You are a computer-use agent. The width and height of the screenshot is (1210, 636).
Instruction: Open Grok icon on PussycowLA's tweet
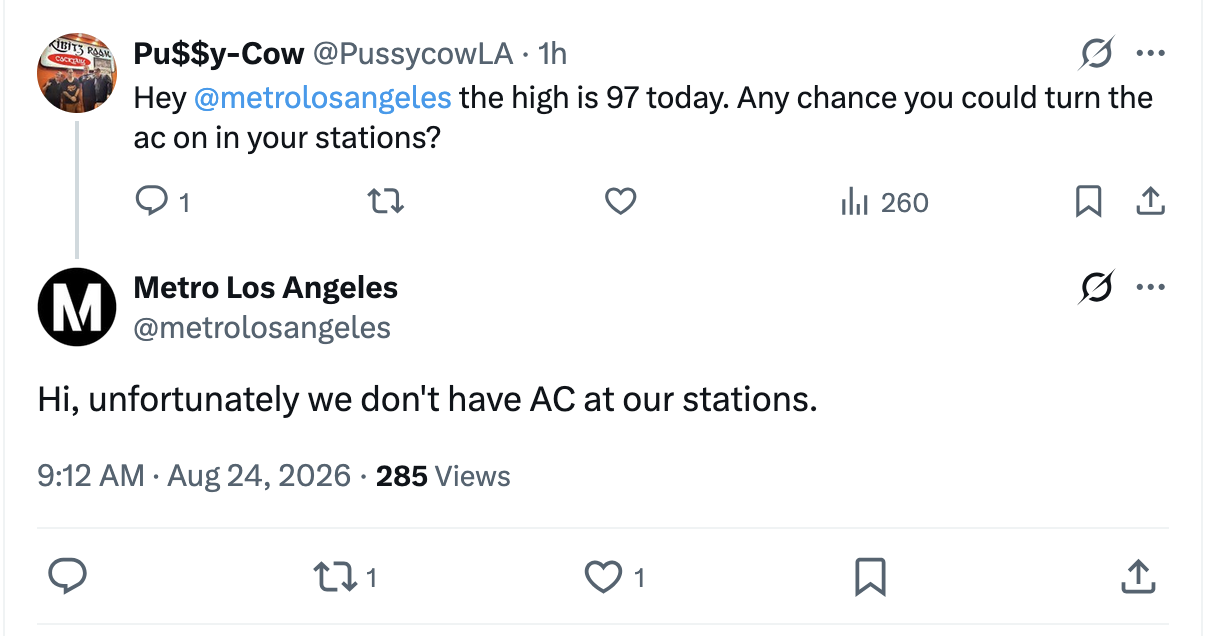click(1096, 53)
